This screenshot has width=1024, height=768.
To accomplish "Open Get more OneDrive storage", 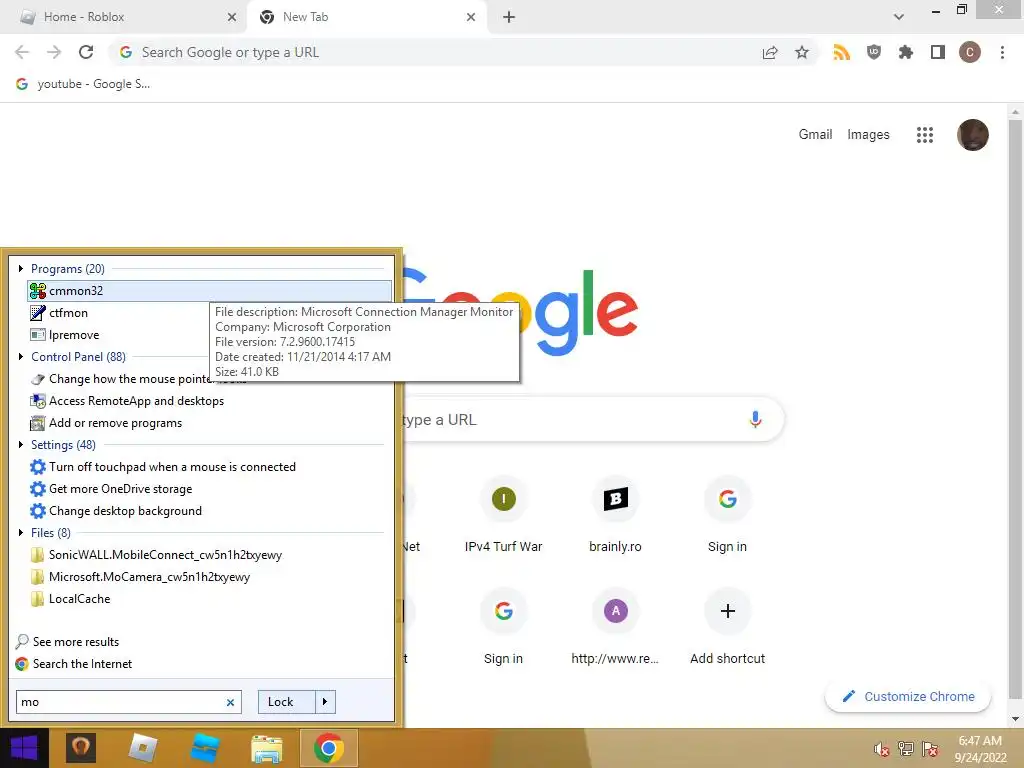I will tap(112, 489).
